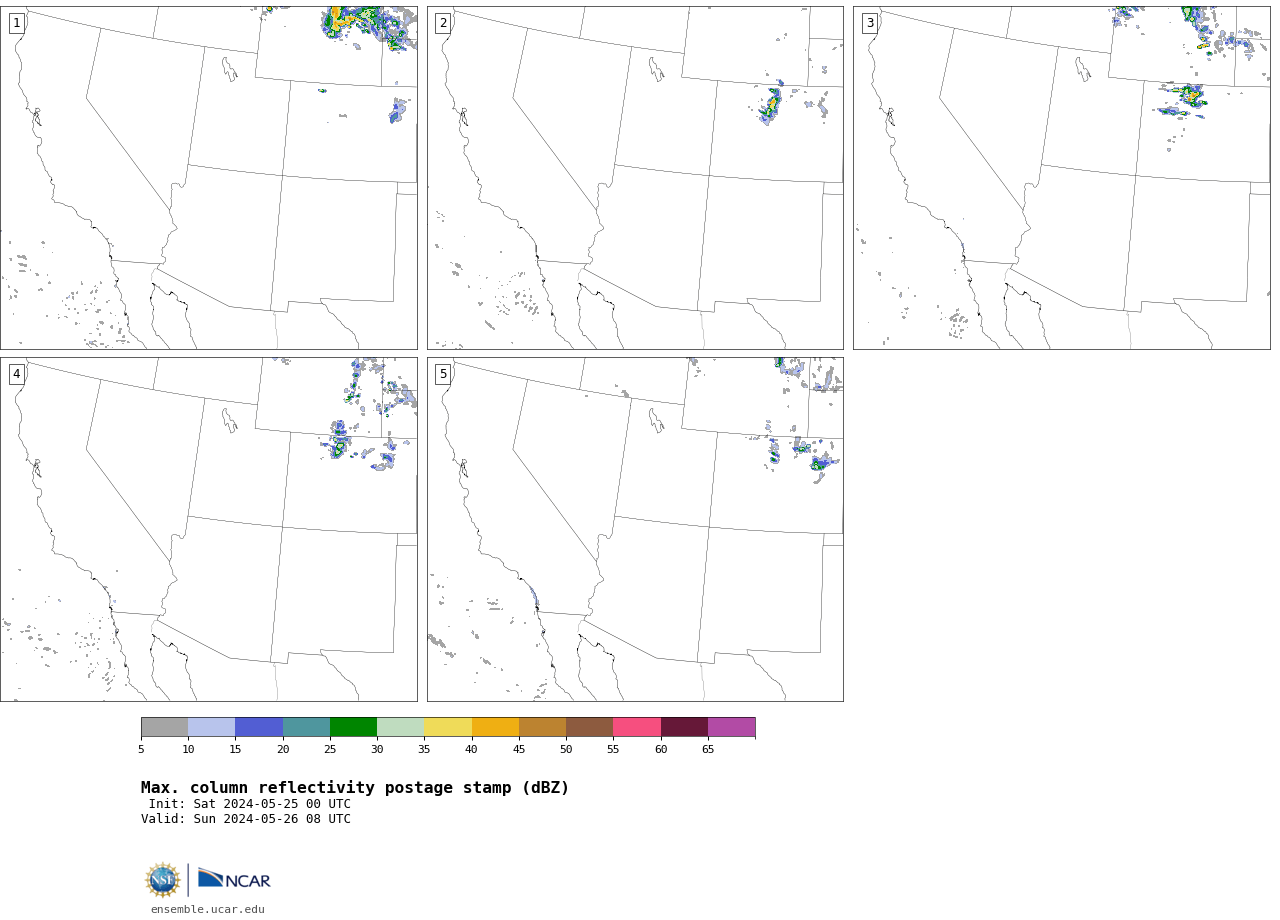Pick the brown 50–55 dBZ swatch

click(590, 727)
